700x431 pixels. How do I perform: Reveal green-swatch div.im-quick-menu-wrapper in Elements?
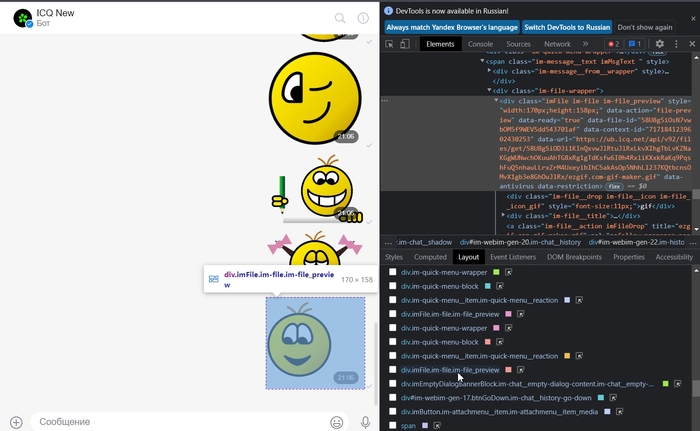pyautogui.click(x=508, y=272)
